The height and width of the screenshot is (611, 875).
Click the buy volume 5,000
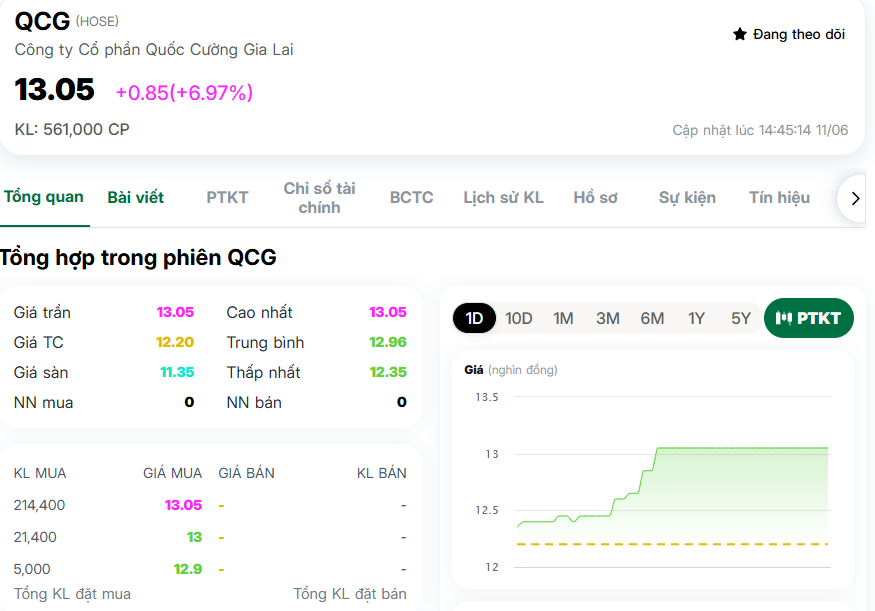tap(32, 569)
